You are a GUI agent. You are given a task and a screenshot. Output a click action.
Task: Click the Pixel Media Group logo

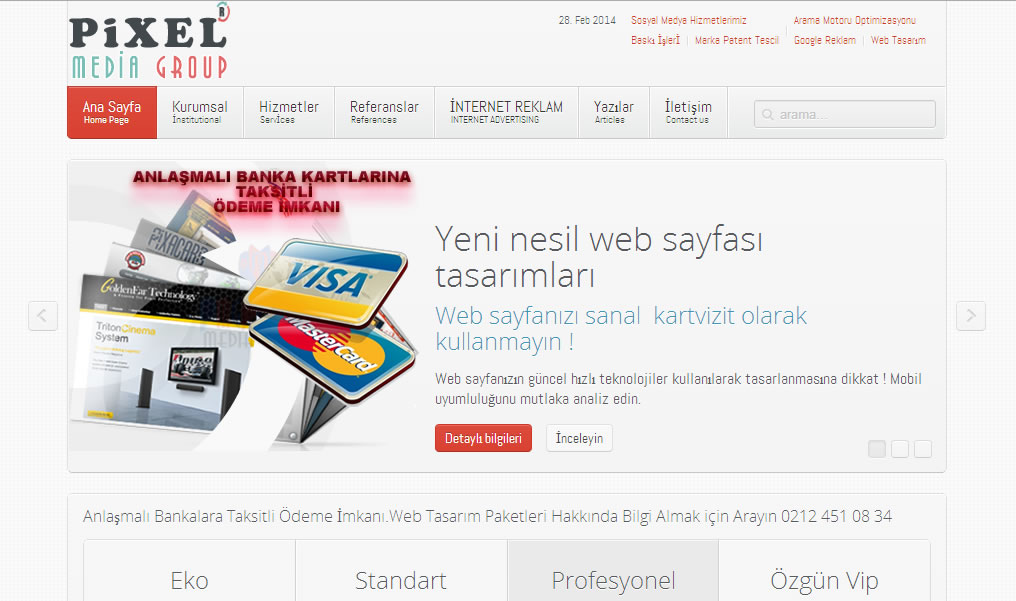149,41
